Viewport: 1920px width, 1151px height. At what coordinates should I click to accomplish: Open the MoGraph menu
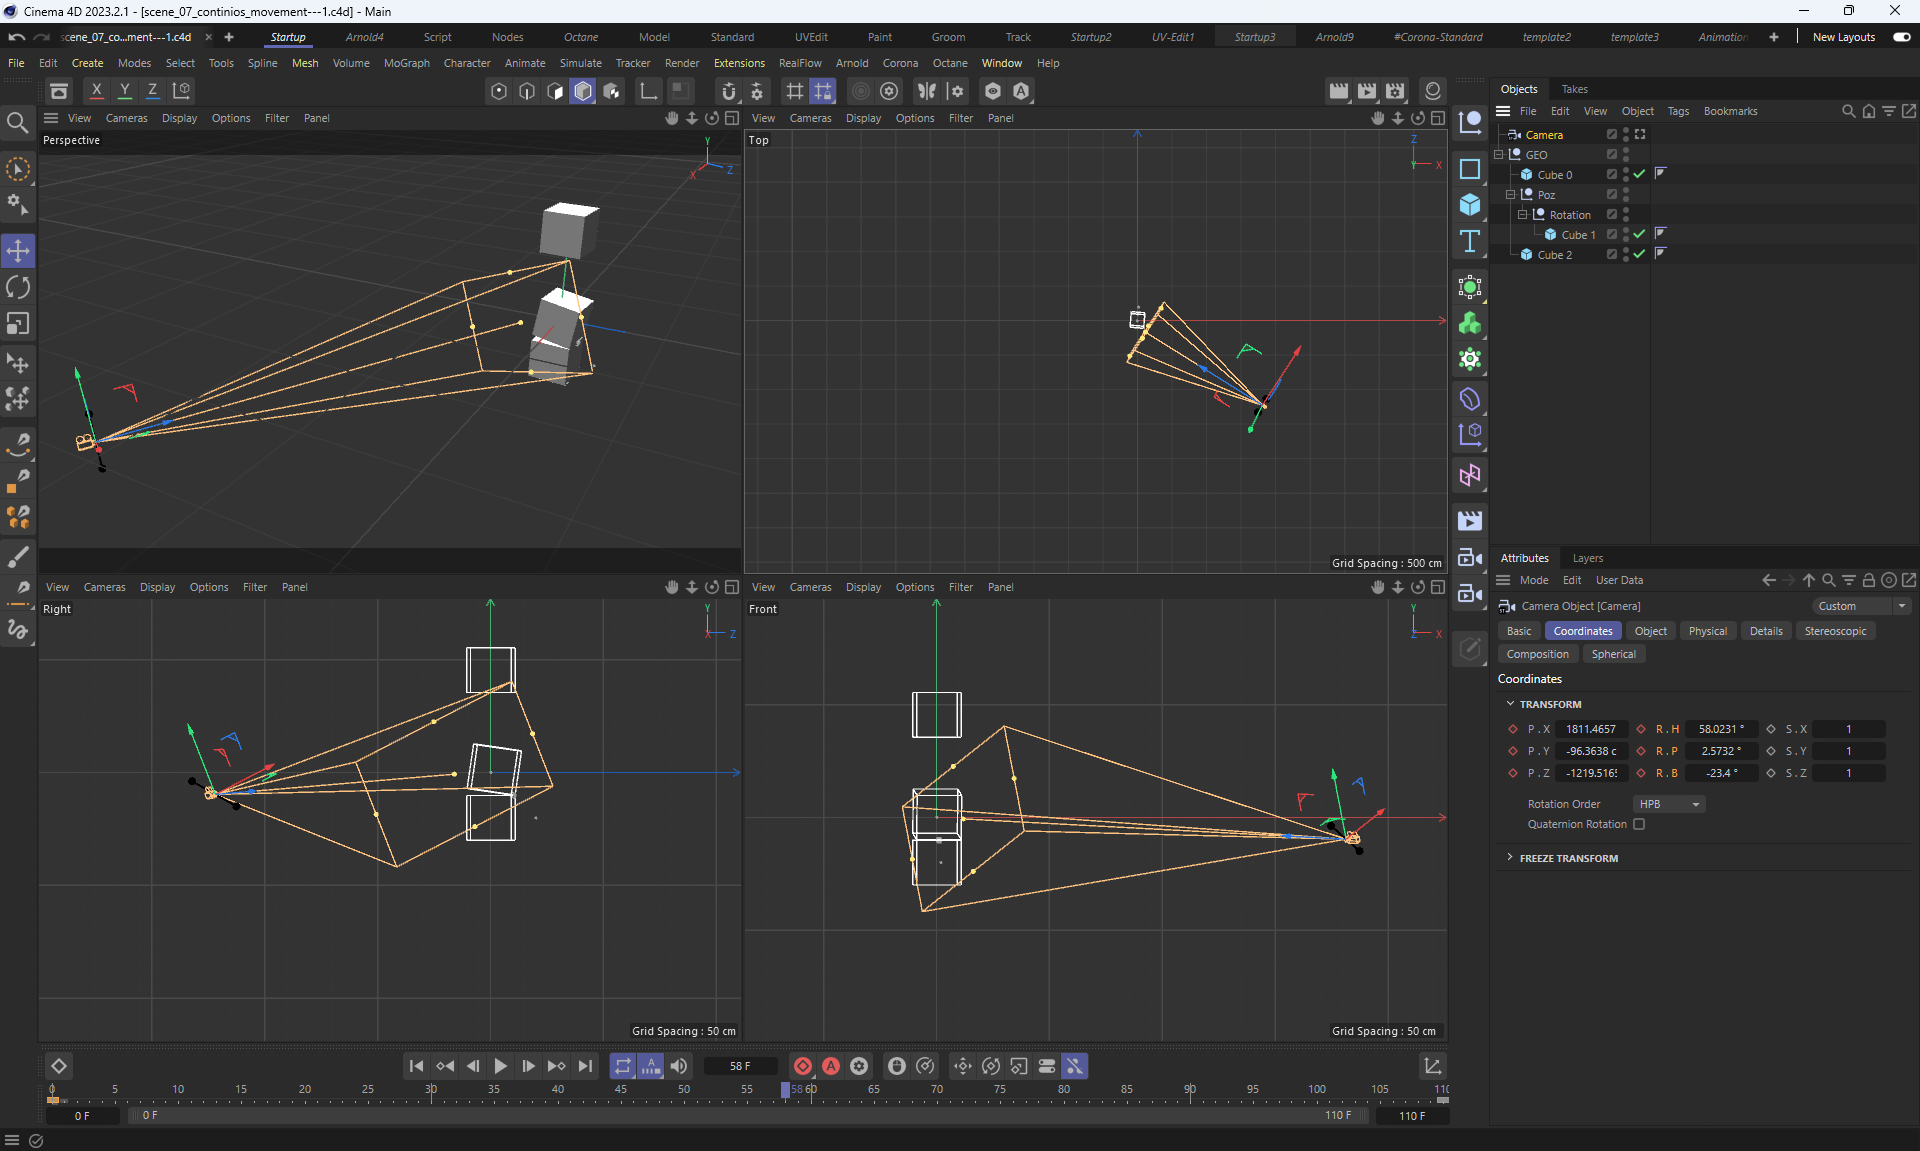pyautogui.click(x=406, y=63)
